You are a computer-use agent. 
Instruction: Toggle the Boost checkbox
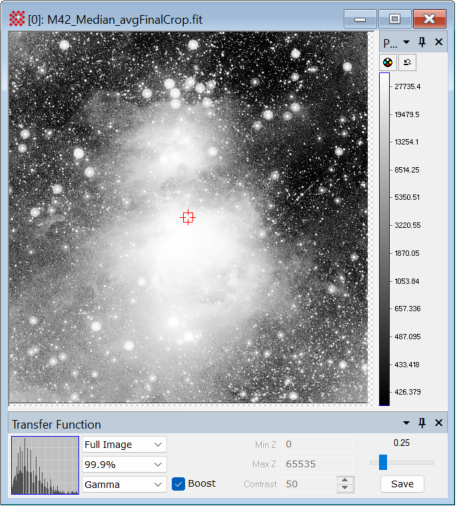point(178,484)
